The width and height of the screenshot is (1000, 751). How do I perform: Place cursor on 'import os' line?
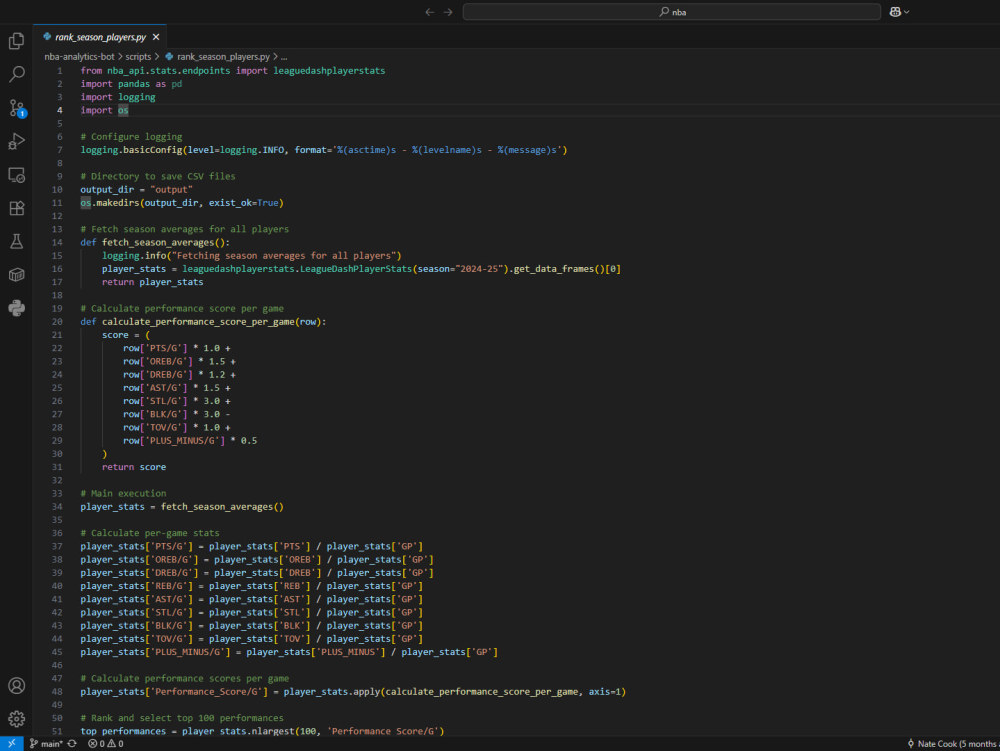point(105,110)
